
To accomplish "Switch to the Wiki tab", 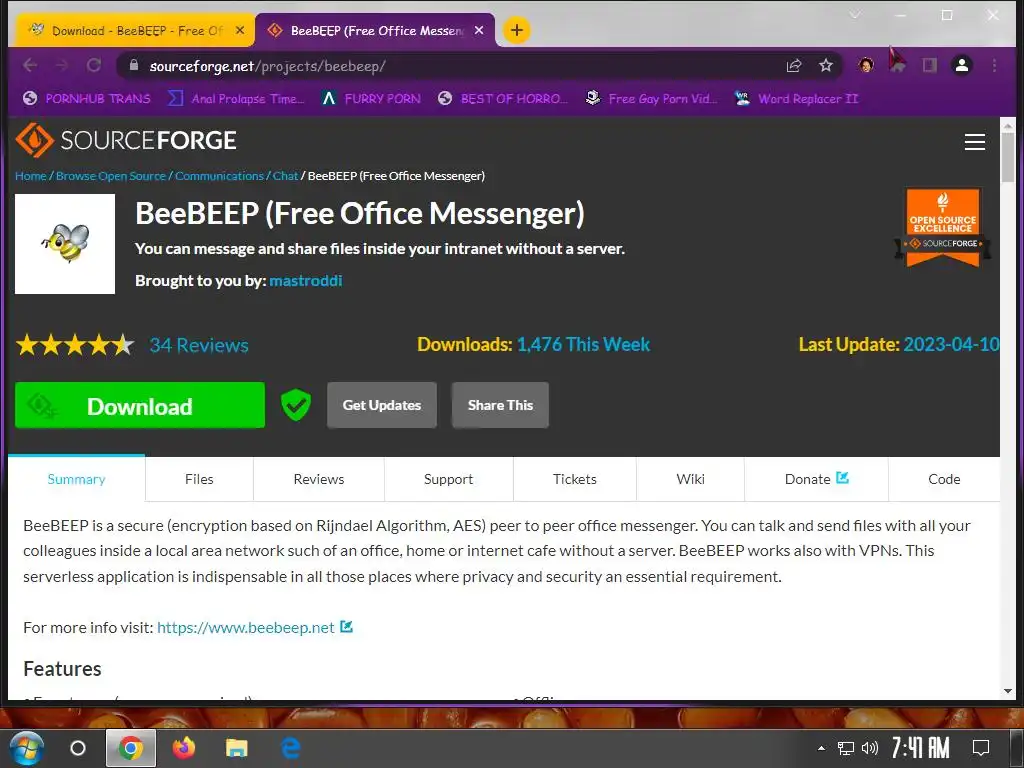I will (x=690, y=479).
